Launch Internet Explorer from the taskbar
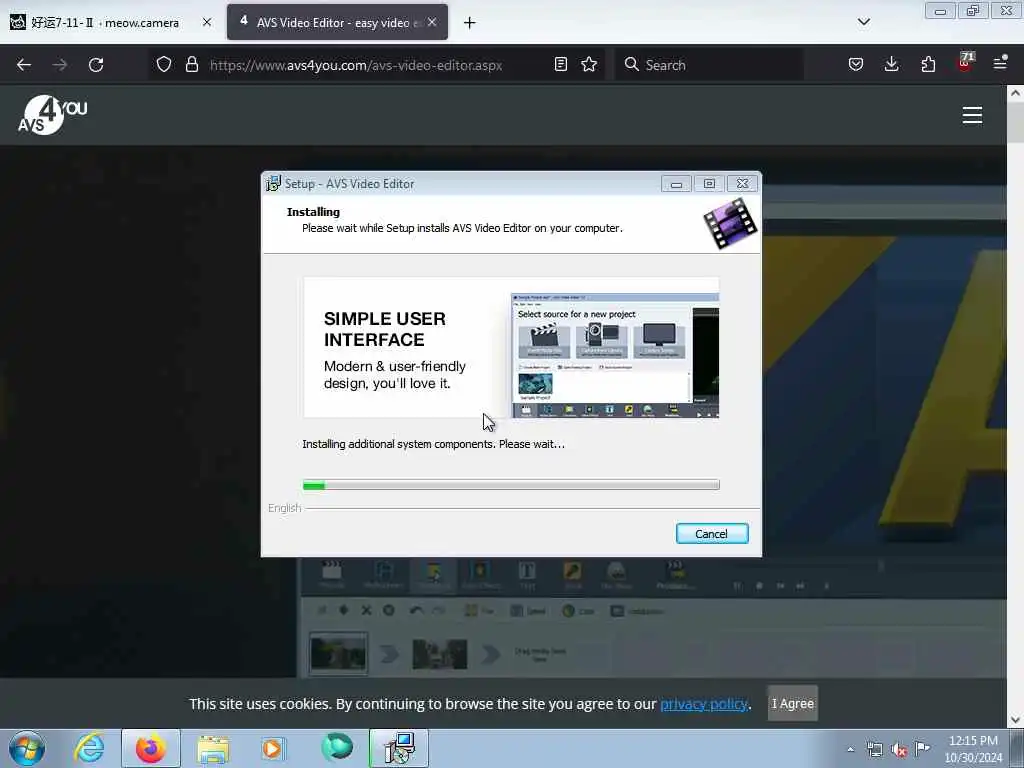 (89, 748)
